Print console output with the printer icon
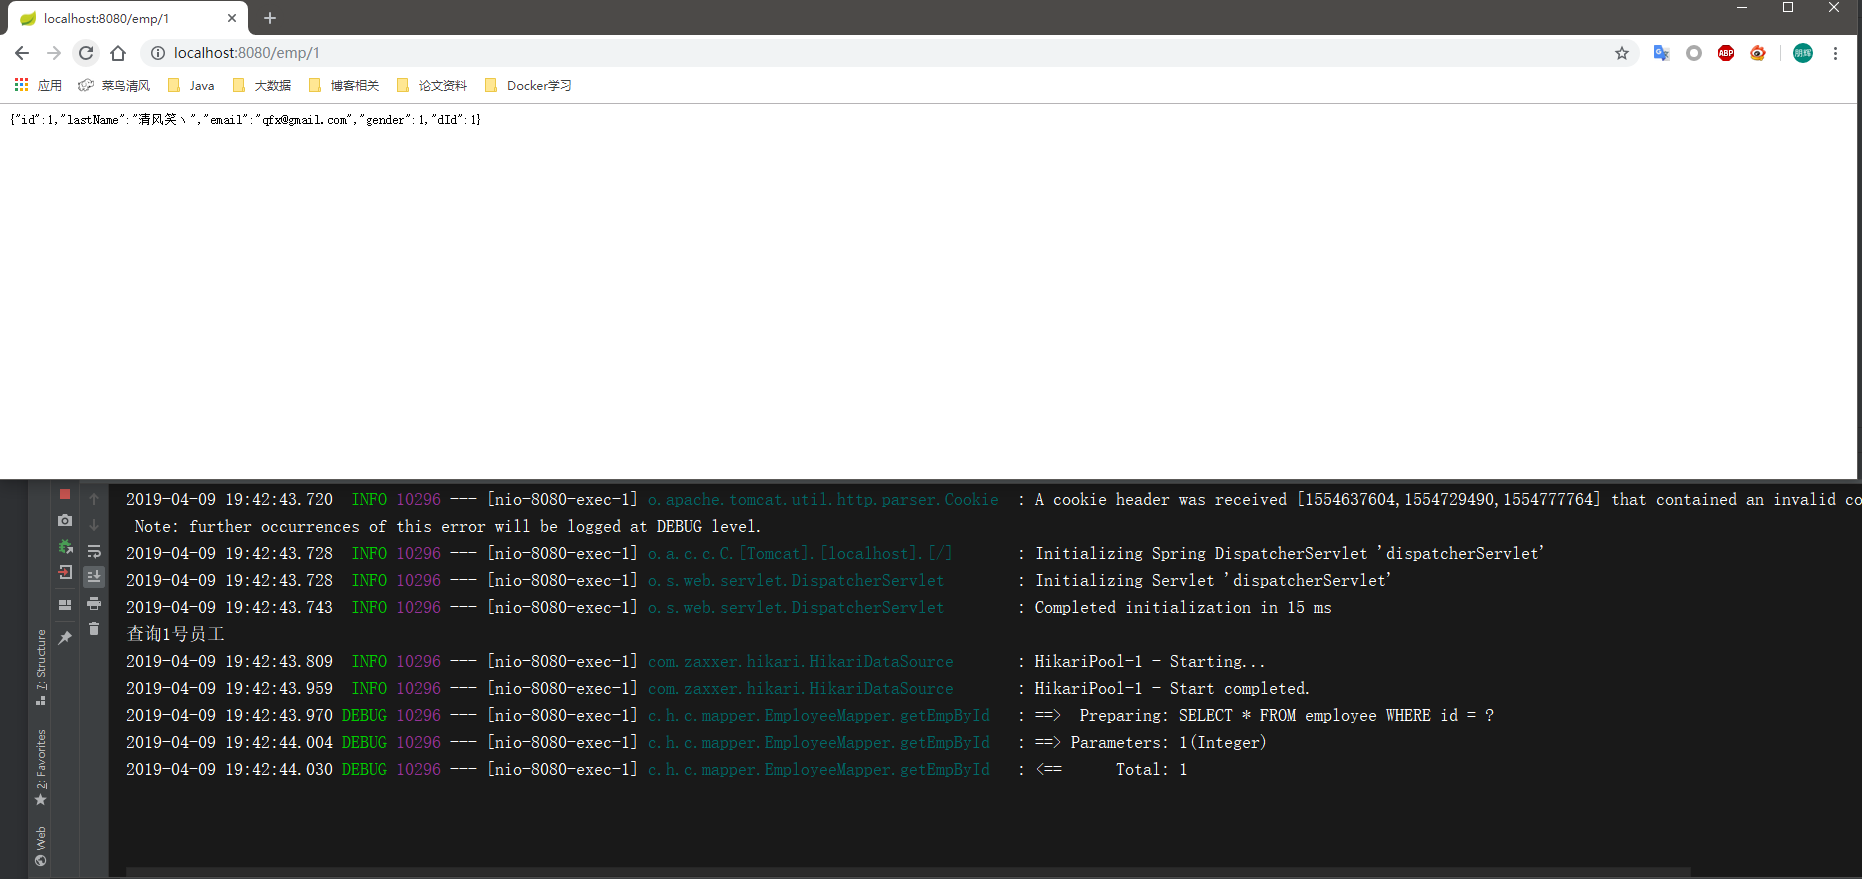The image size is (1862, 879). click(x=94, y=603)
